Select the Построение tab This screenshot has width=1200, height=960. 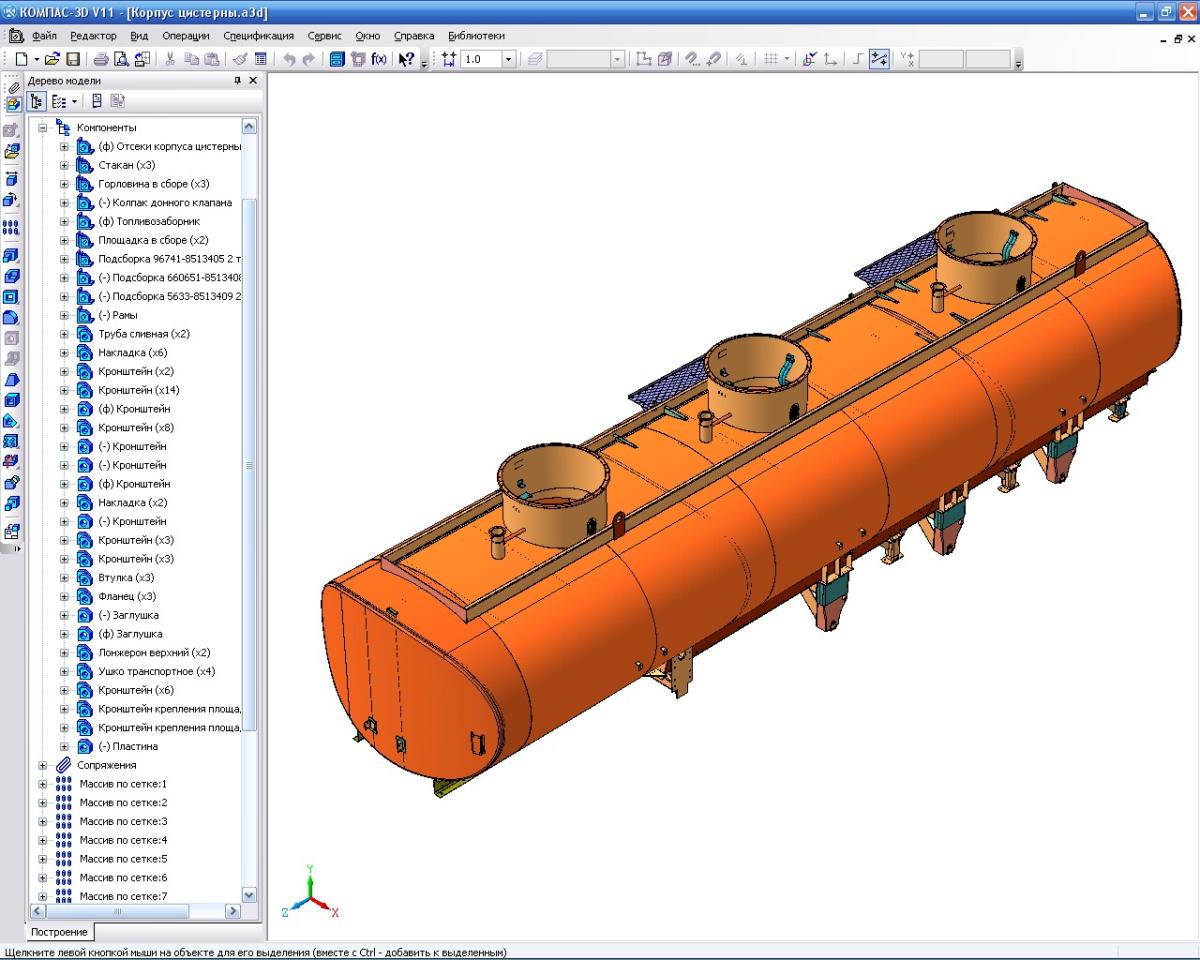59,932
